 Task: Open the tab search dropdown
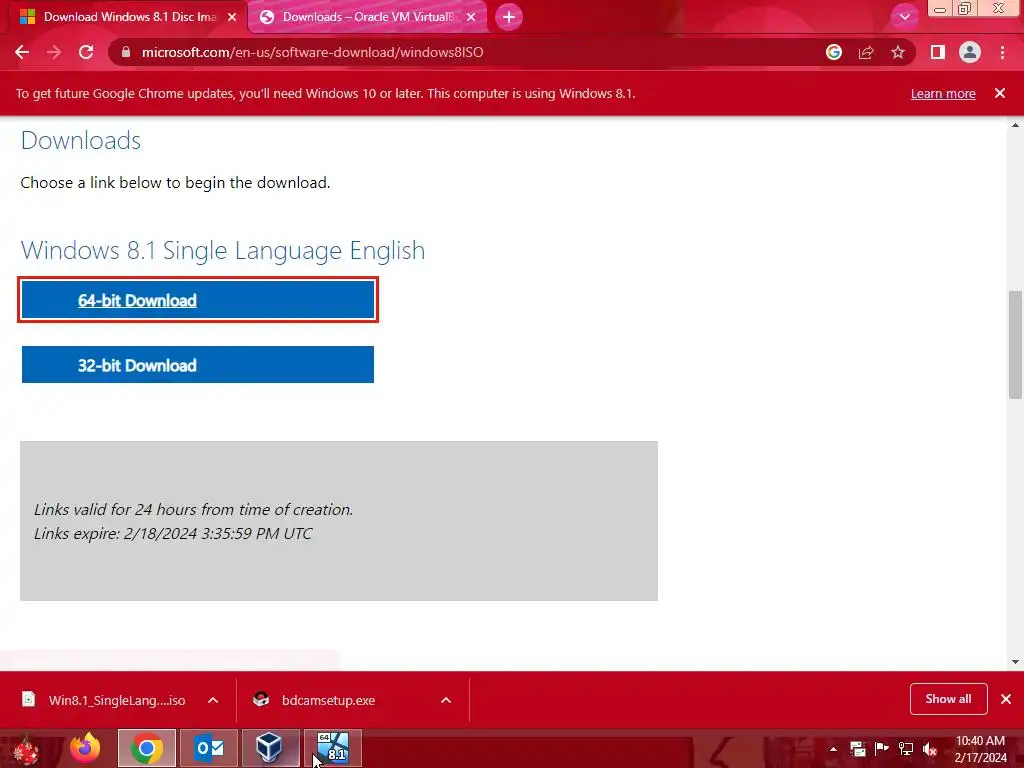click(x=904, y=17)
